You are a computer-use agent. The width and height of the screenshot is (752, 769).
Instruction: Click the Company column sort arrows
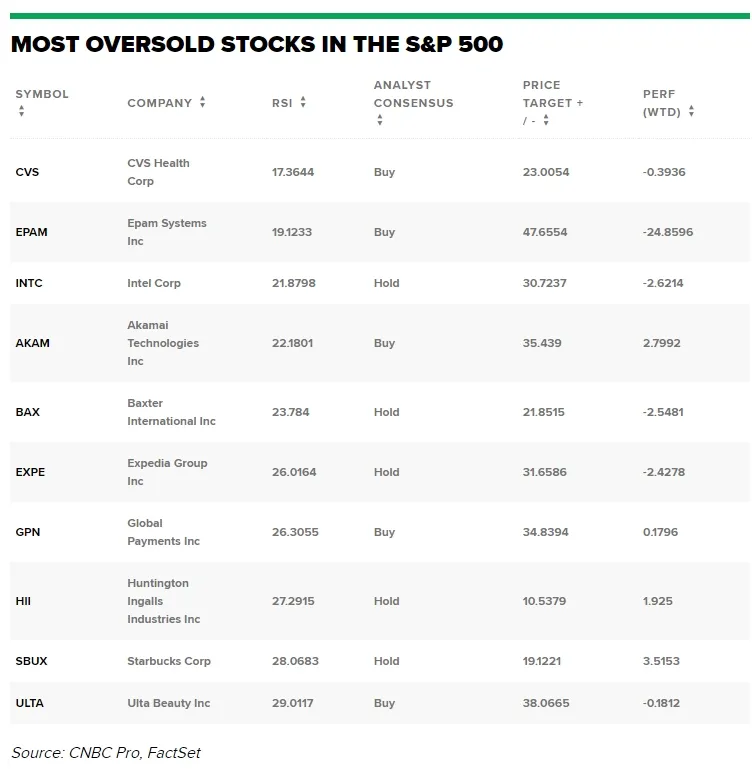[x=203, y=102]
